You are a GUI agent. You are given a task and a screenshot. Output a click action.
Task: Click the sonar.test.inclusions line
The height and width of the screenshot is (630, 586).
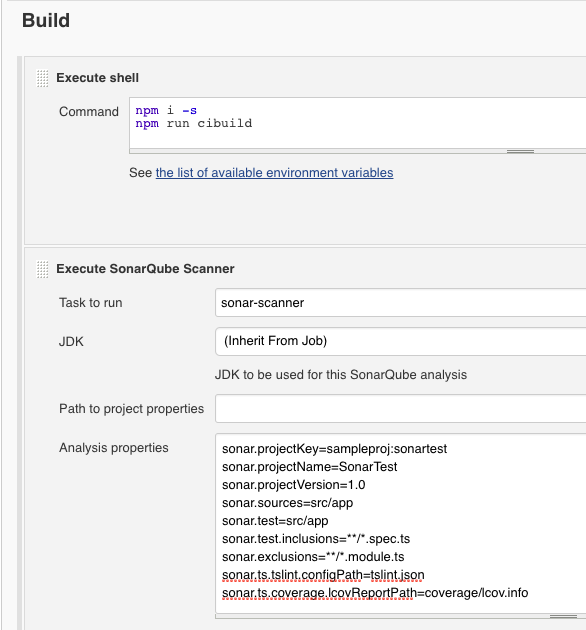click(x=316, y=539)
